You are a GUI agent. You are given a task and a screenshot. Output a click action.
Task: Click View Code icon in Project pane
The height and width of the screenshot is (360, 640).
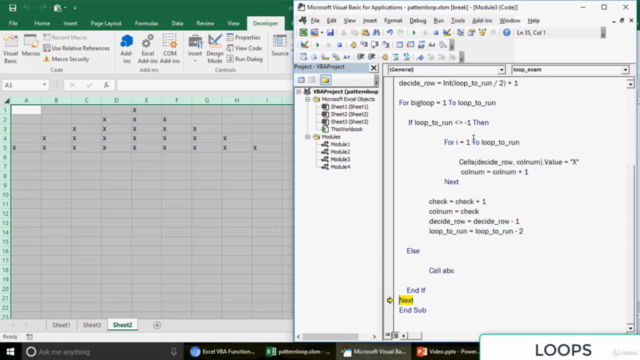point(301,80)
